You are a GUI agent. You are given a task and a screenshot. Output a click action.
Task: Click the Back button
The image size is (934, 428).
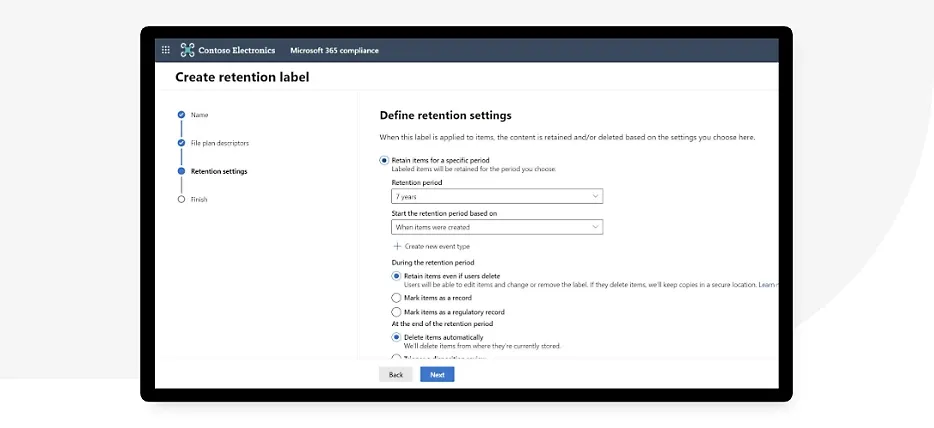point(395,374)
